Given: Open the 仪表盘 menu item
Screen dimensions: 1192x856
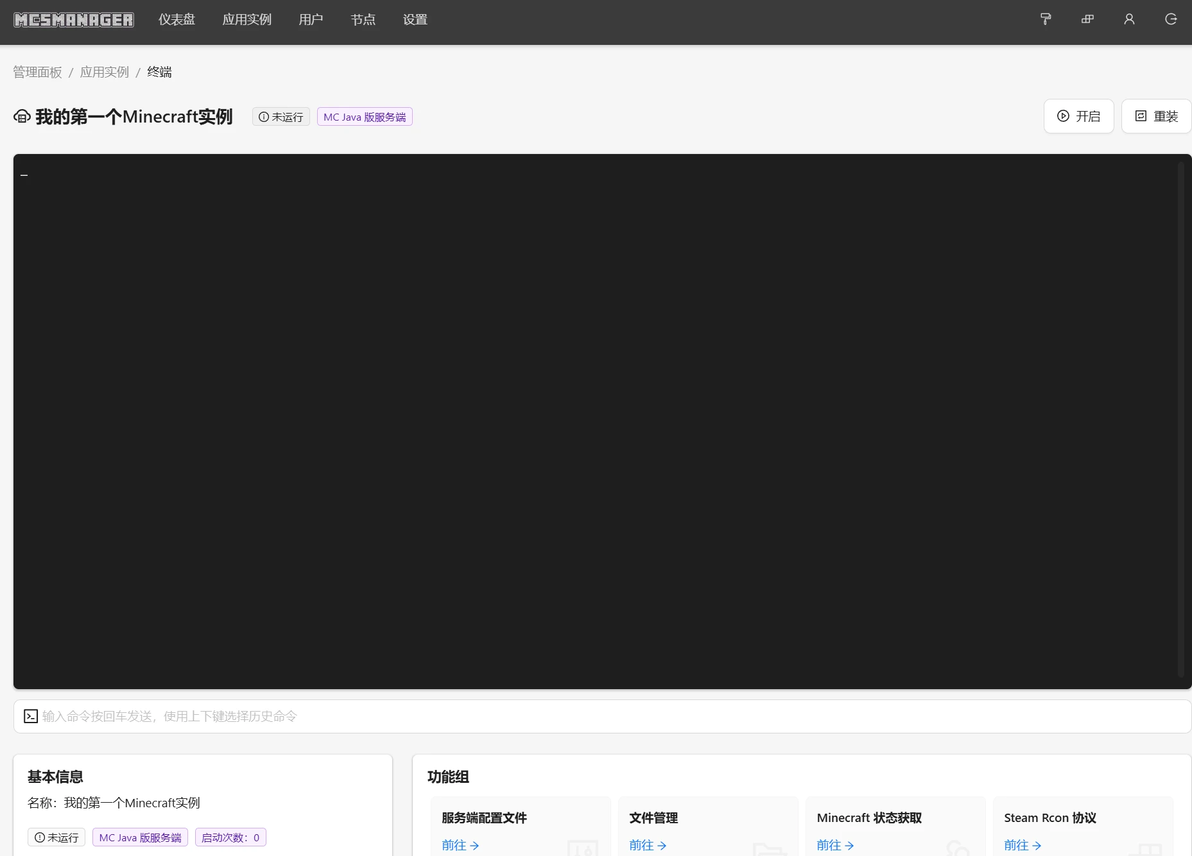Looking at the screenshot, I should point(176,20).
